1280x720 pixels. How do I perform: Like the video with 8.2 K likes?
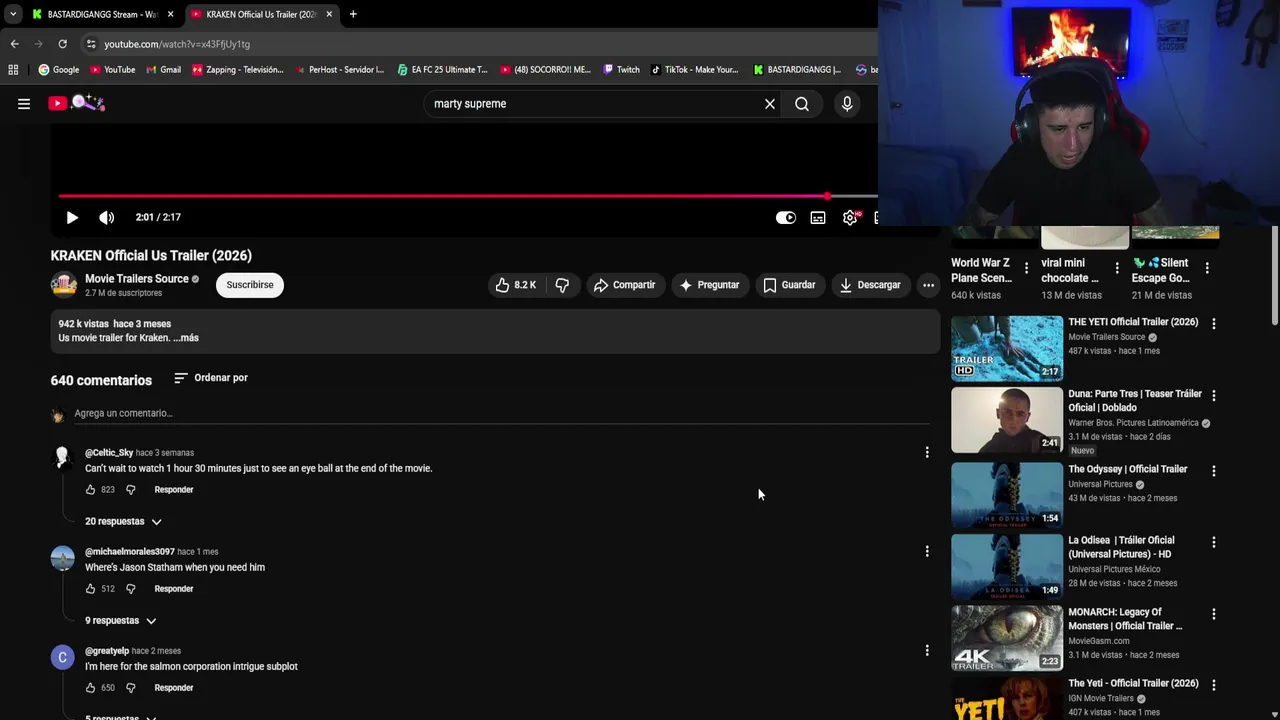(516, 285)
